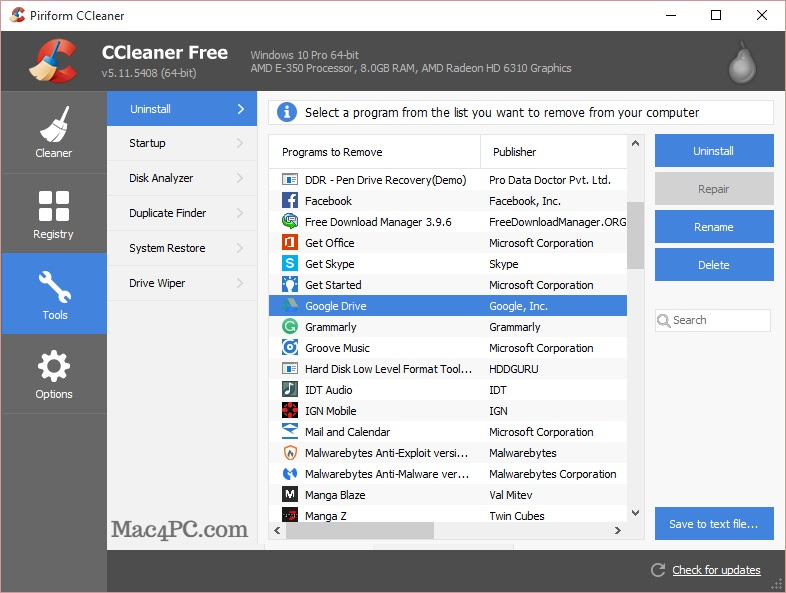This screenshot has width=786, height=593.
Task: Select the Grammarly program name
Action: (331, 327)
